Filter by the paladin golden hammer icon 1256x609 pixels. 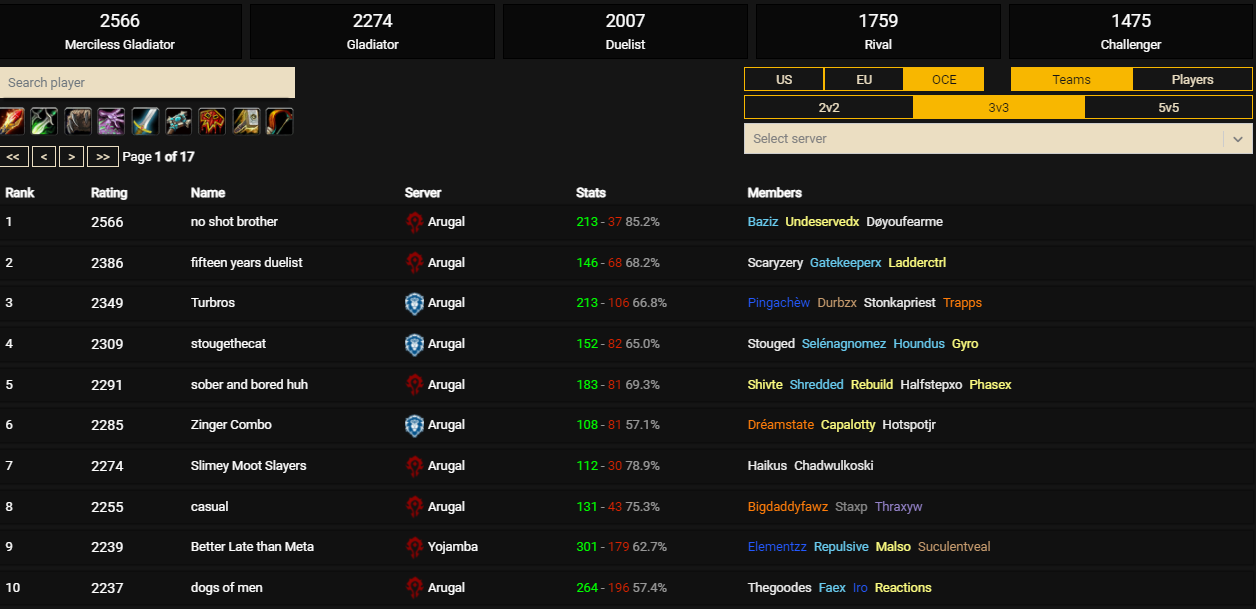(246, 122)
